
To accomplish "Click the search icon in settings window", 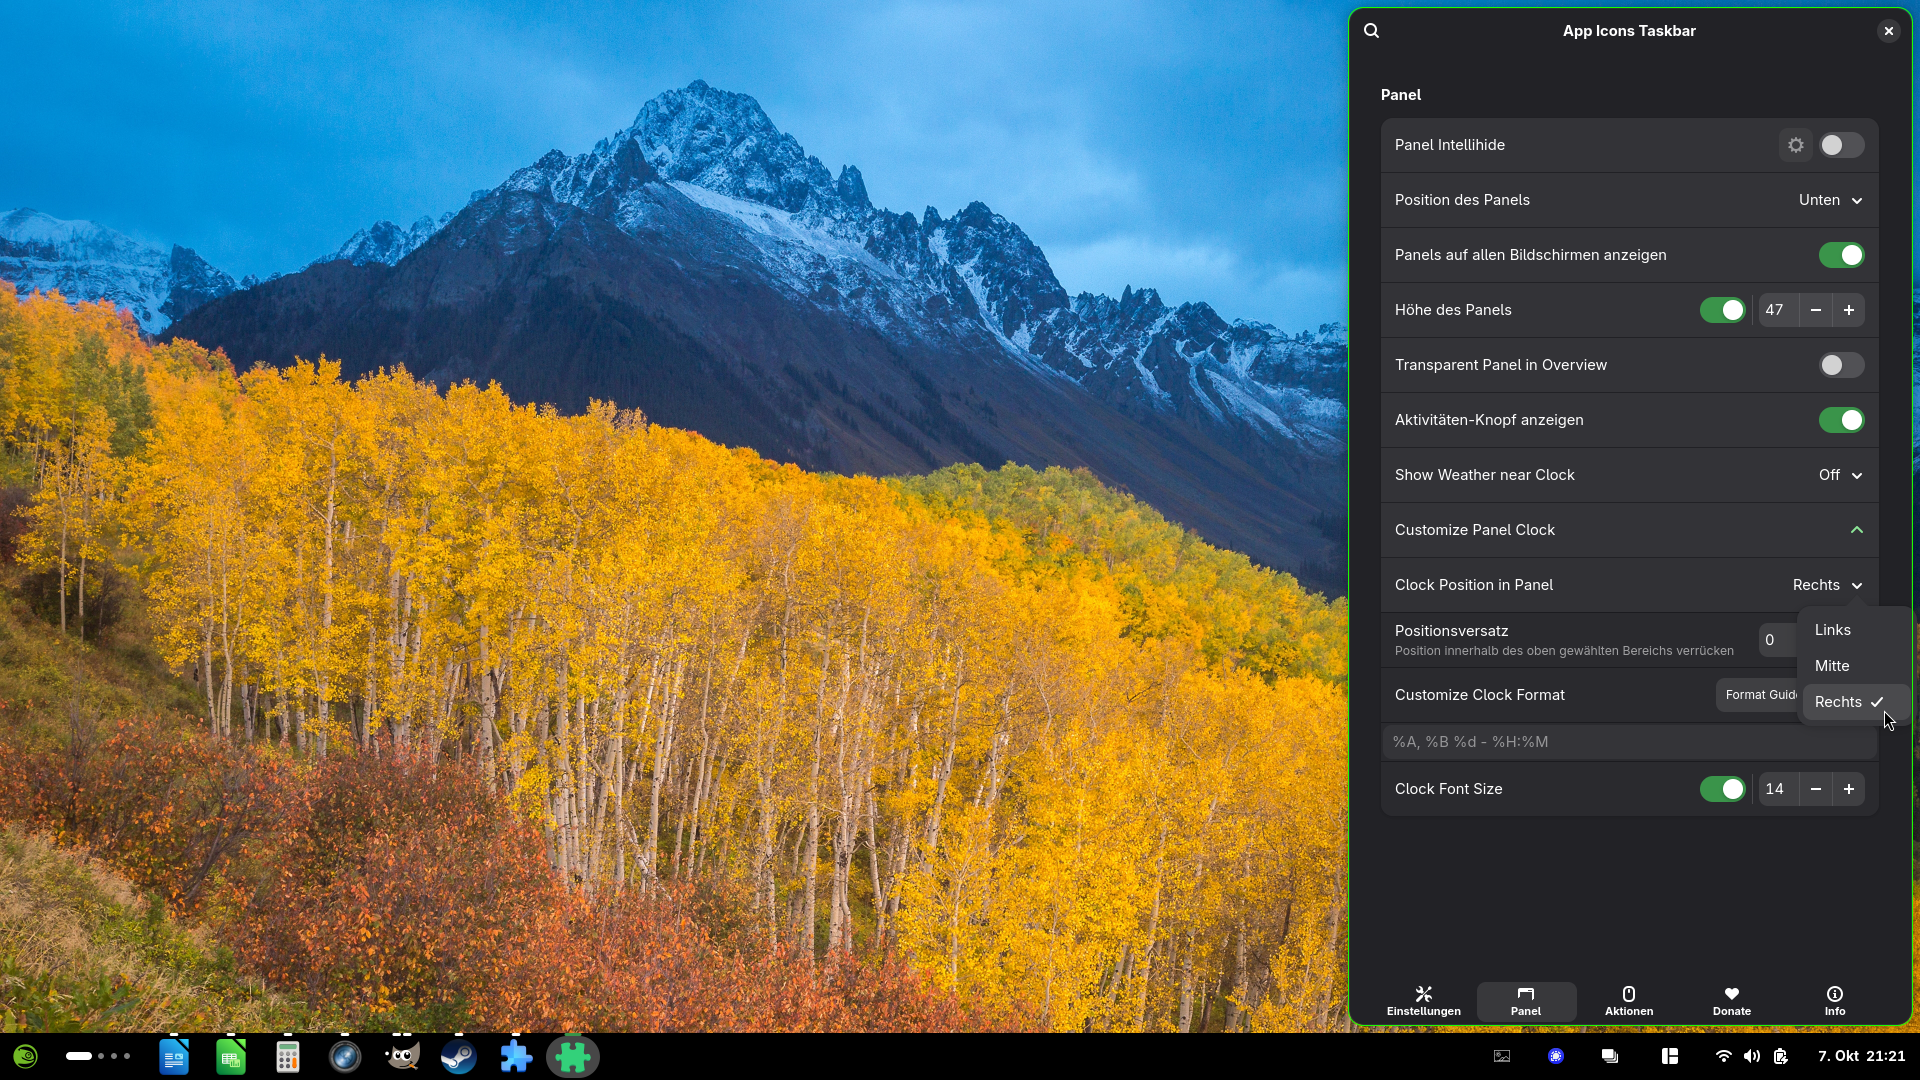I will click(1372, 31).
